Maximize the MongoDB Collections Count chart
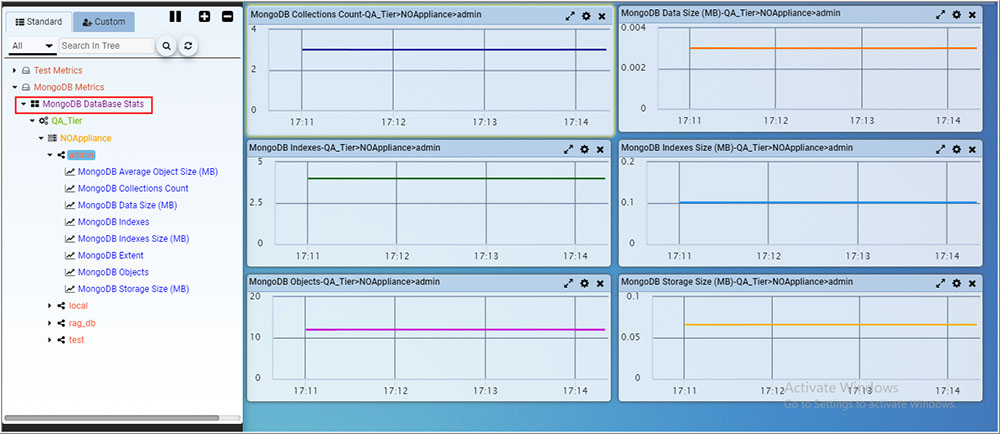1000x434 pixels. click(x=570, y=16)
